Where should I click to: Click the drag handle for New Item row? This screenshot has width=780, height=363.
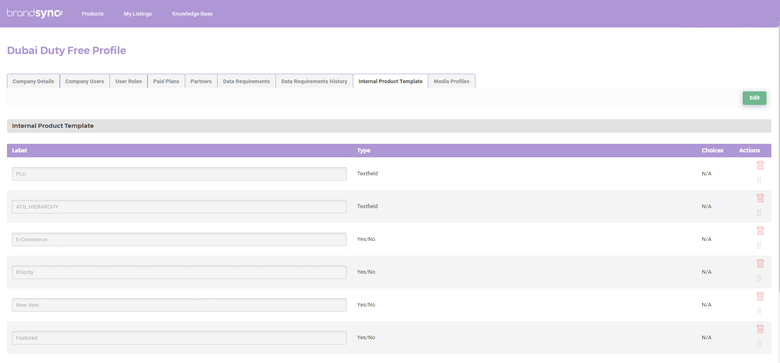(x=759, y=311)
